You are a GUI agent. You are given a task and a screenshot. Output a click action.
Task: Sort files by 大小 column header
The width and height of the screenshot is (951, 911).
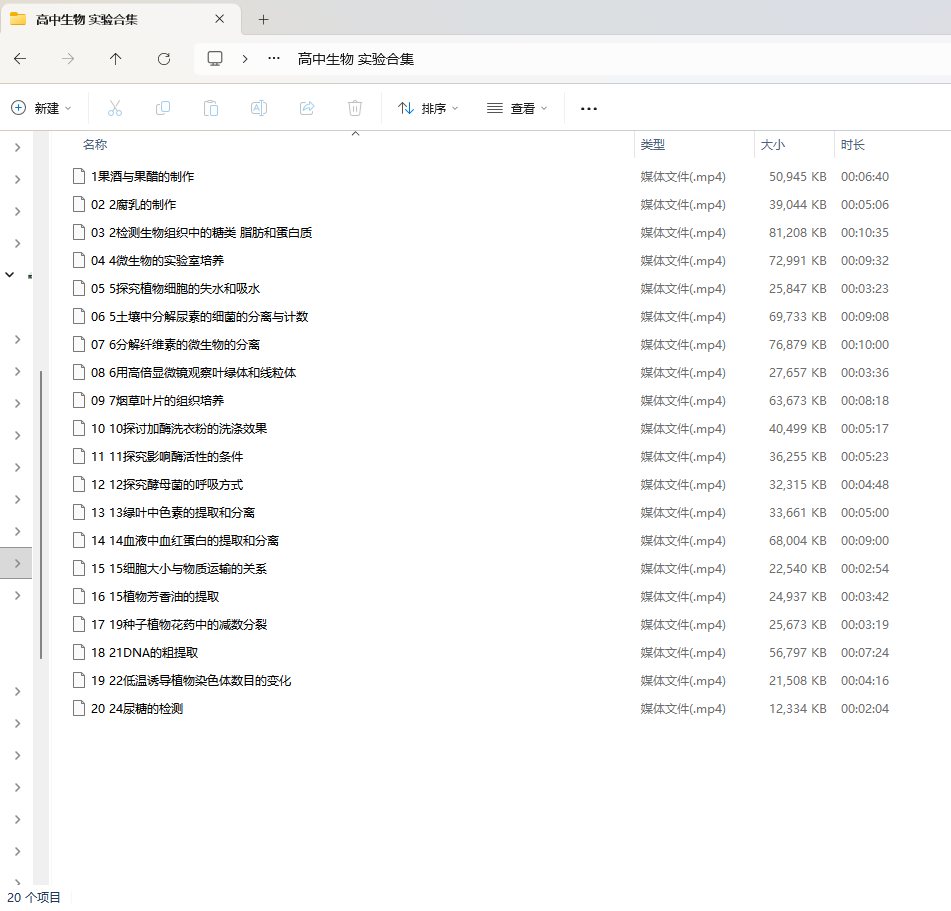[x=773, y=145]
